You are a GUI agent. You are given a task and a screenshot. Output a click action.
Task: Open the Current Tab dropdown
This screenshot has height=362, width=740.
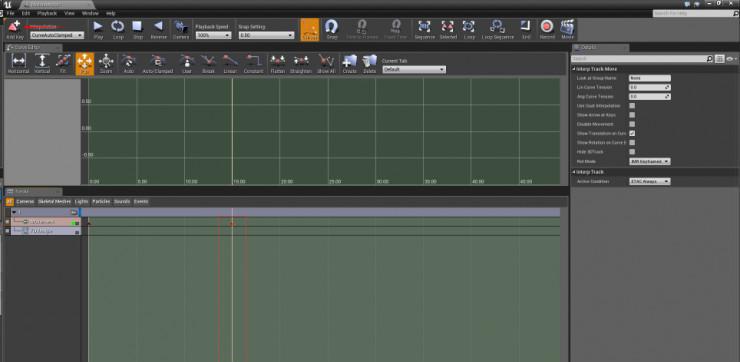pos(413,70)
